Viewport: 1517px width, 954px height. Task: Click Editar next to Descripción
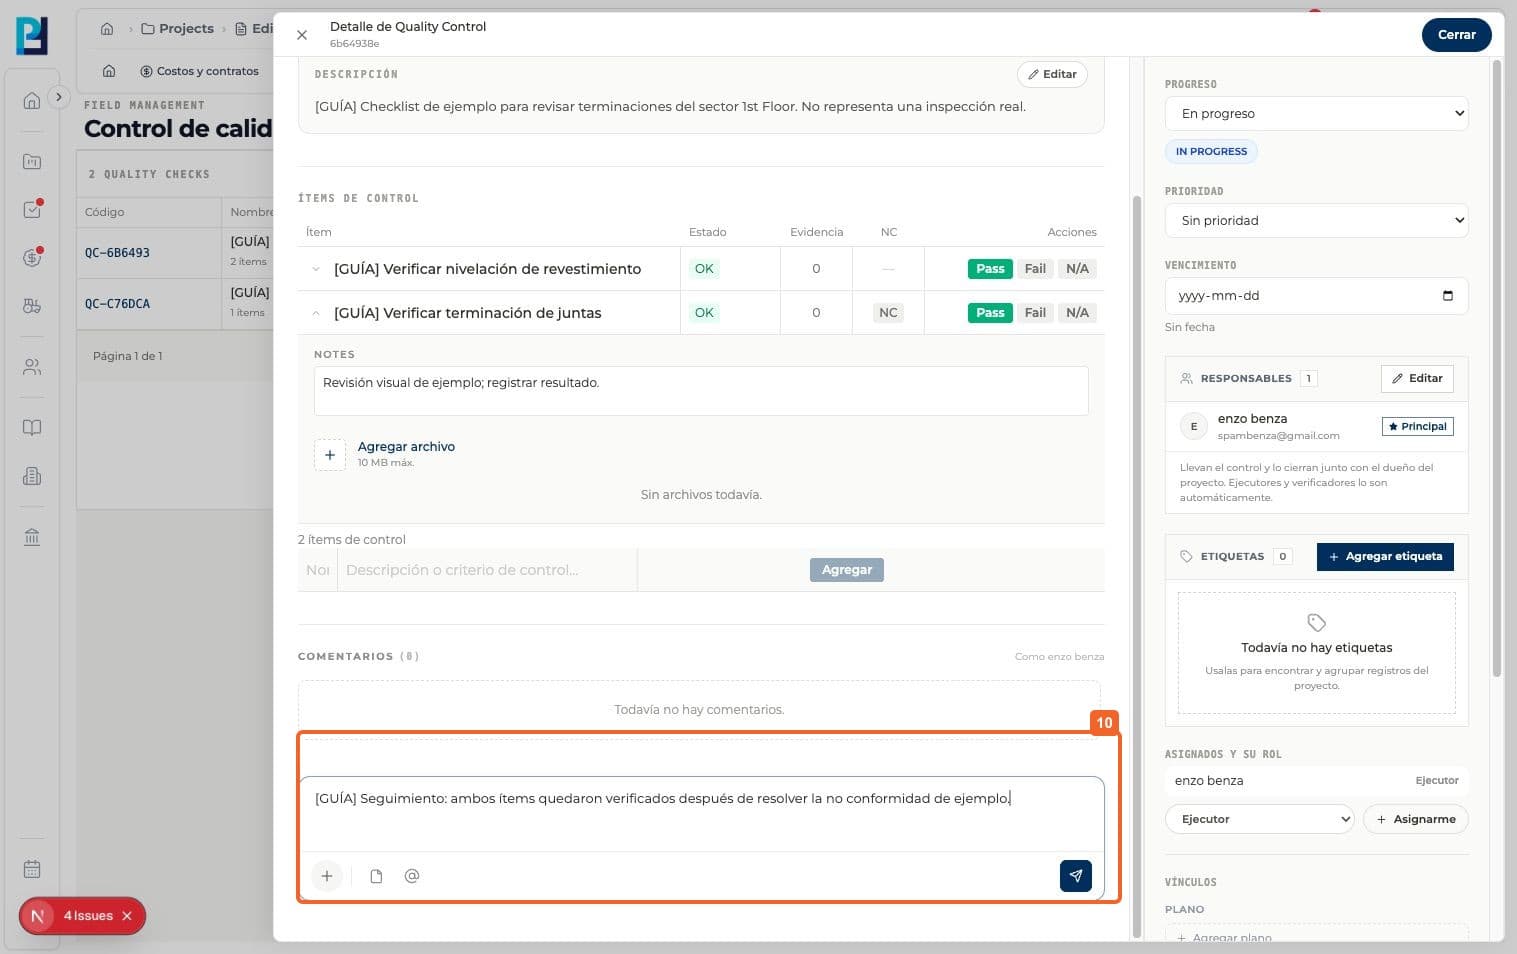point(1052,75)
